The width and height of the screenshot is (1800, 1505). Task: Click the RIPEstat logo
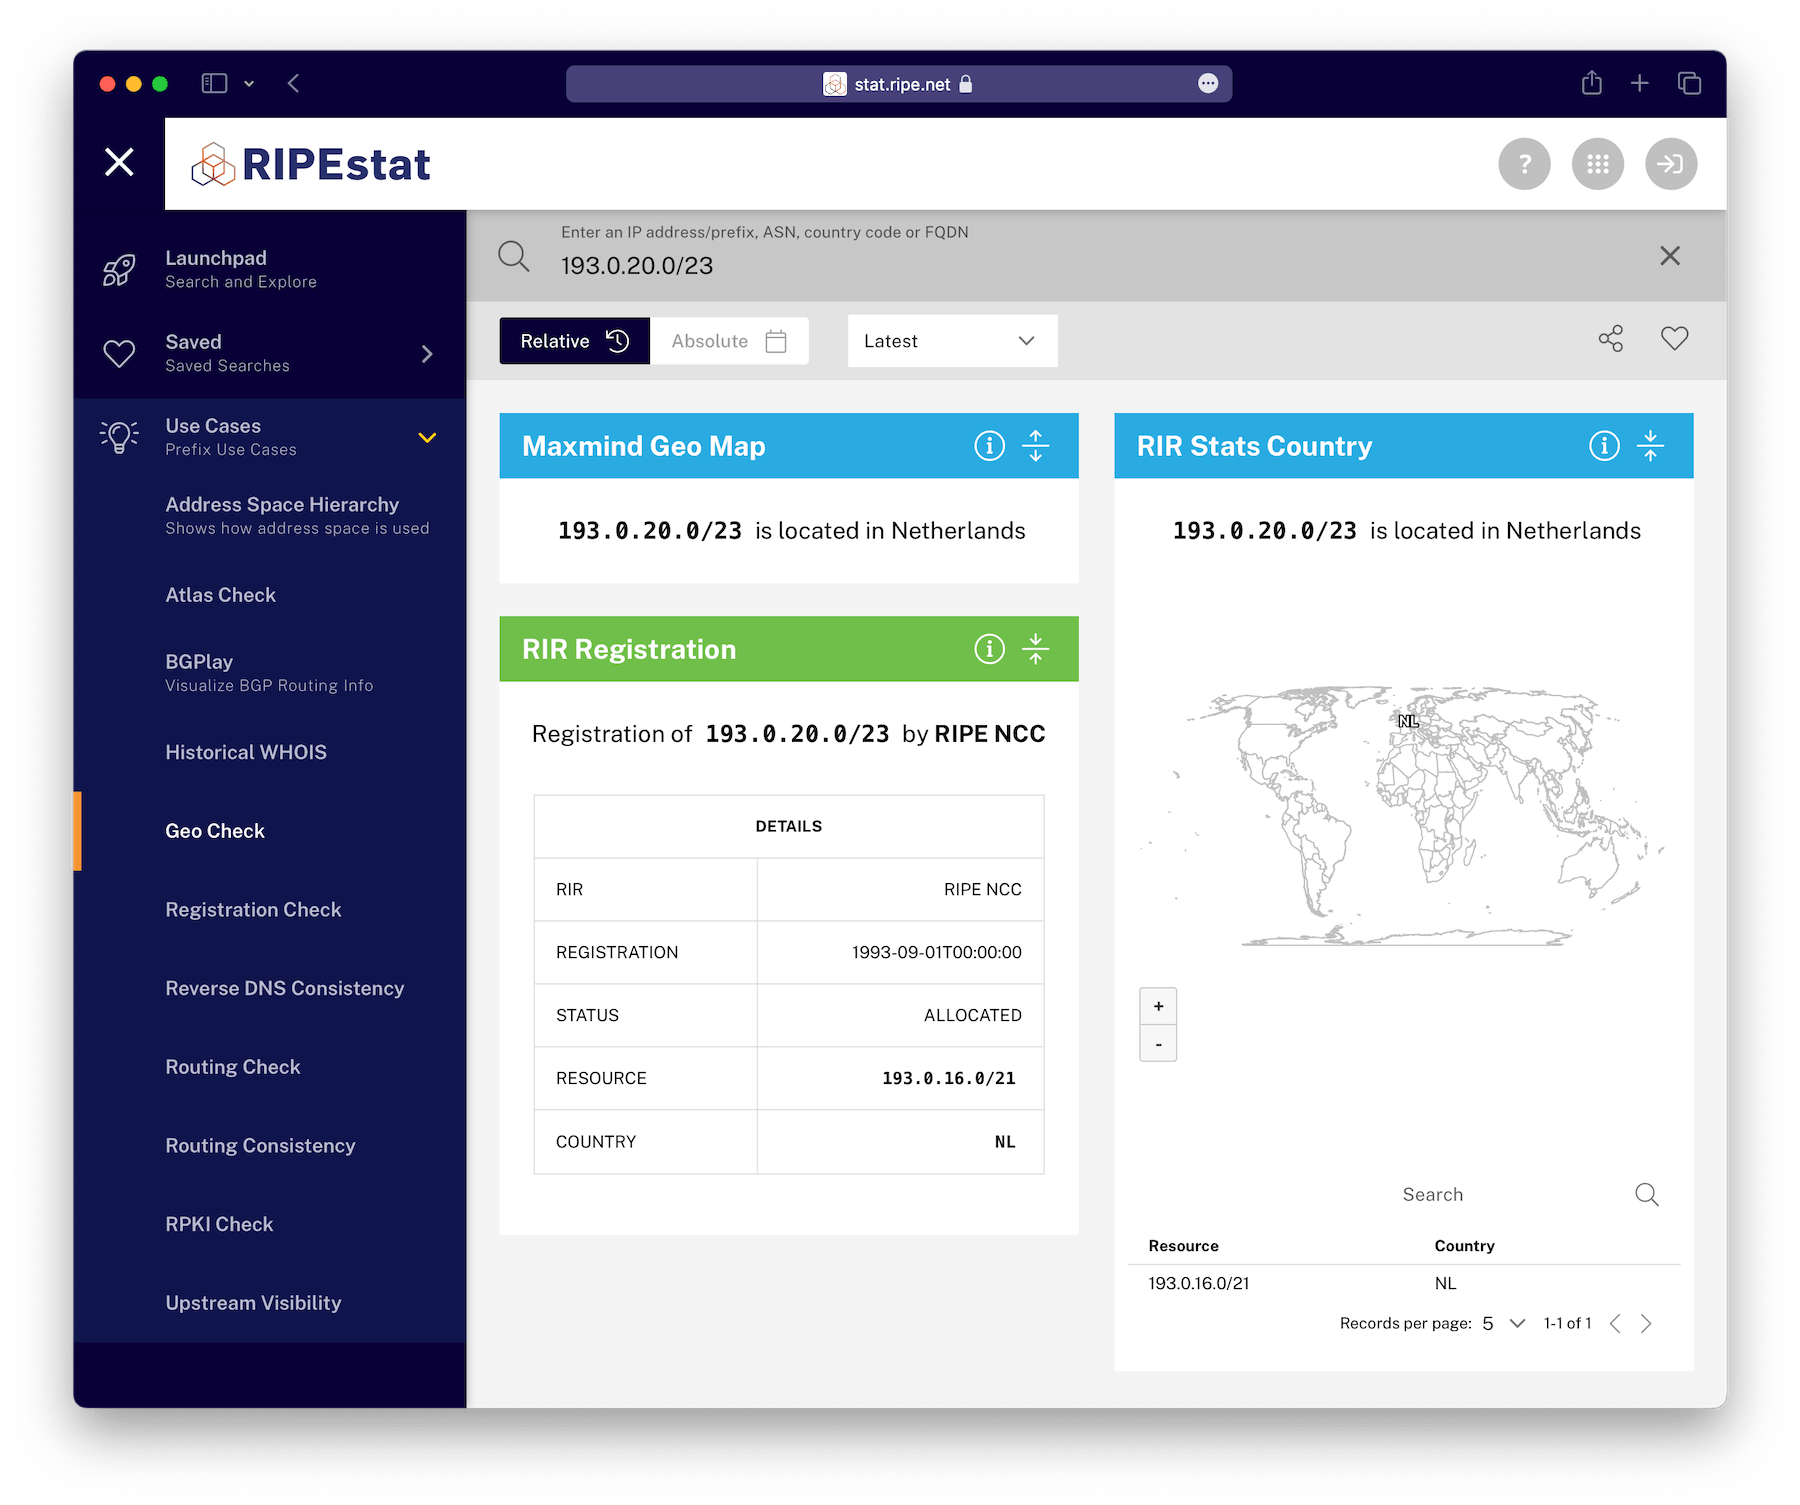pyautogui.click(x=311, y=164)
